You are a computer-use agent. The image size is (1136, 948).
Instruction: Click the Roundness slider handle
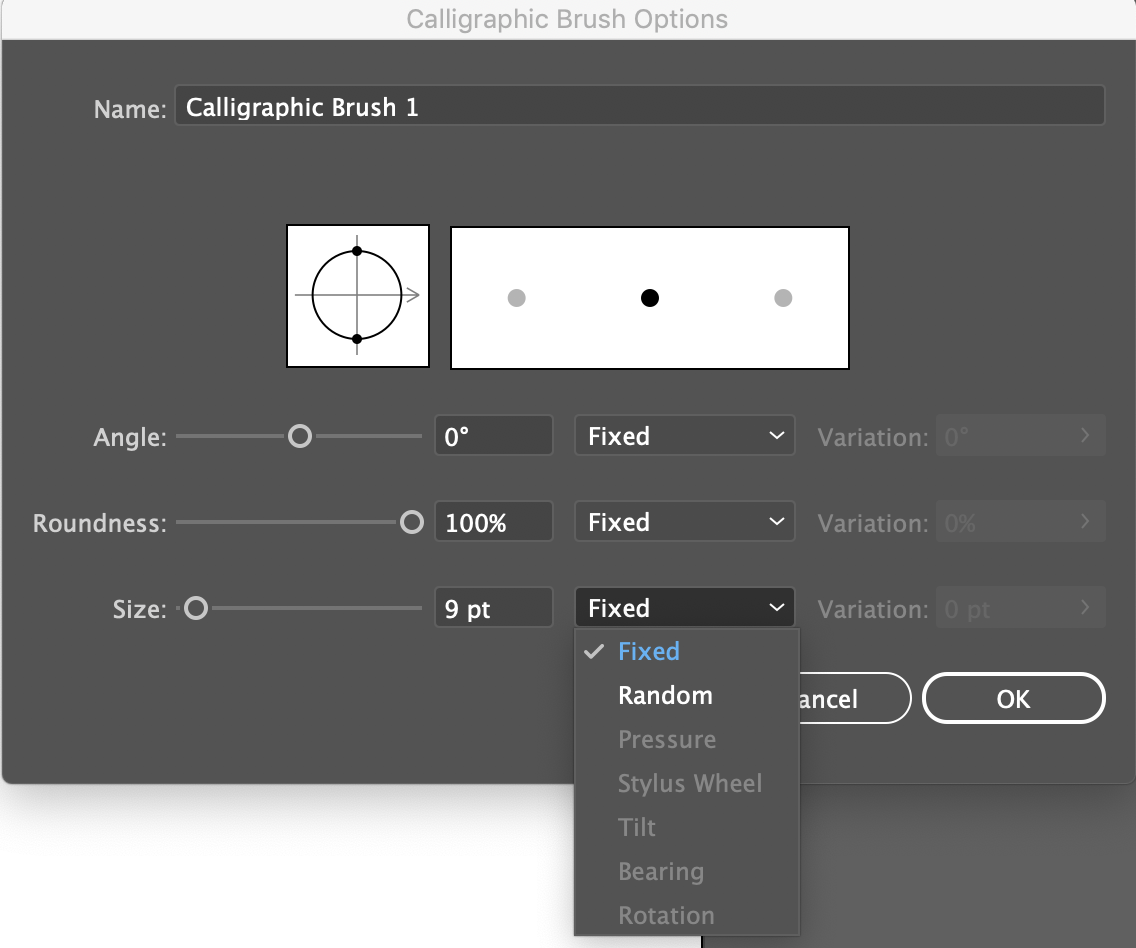coord(411,522)
